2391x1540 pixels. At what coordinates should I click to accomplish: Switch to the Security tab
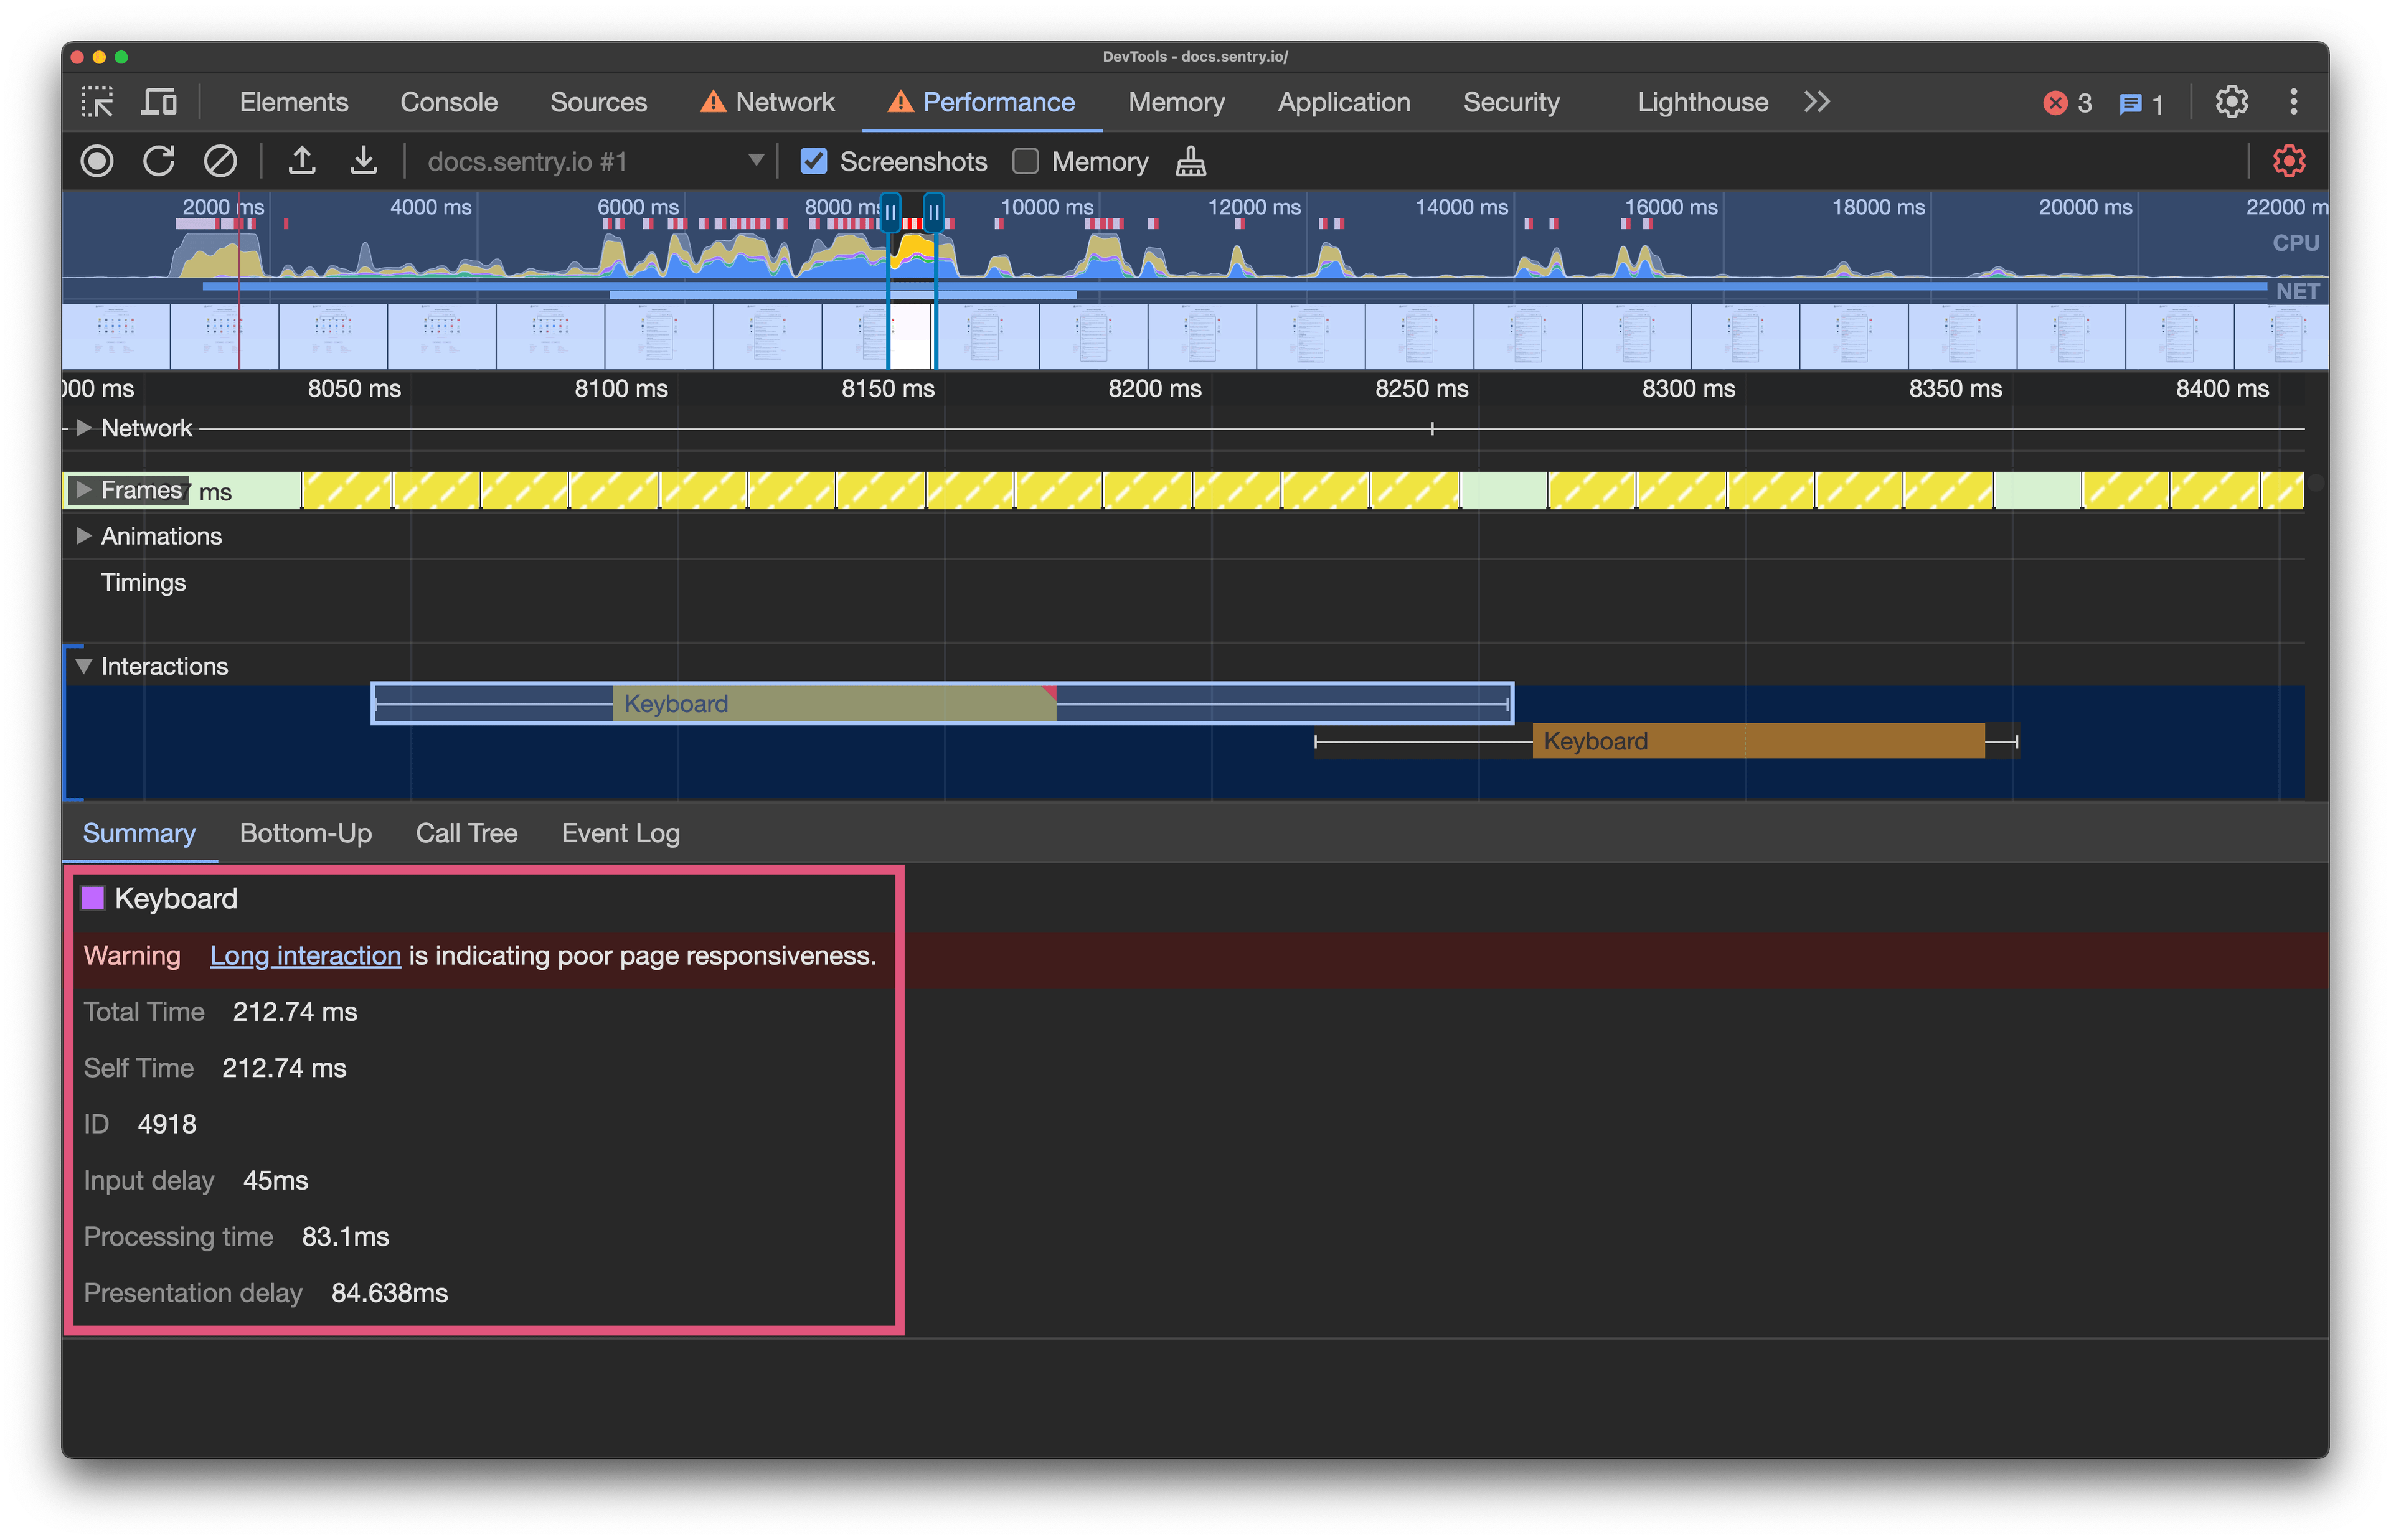(x=1511, y=102)
